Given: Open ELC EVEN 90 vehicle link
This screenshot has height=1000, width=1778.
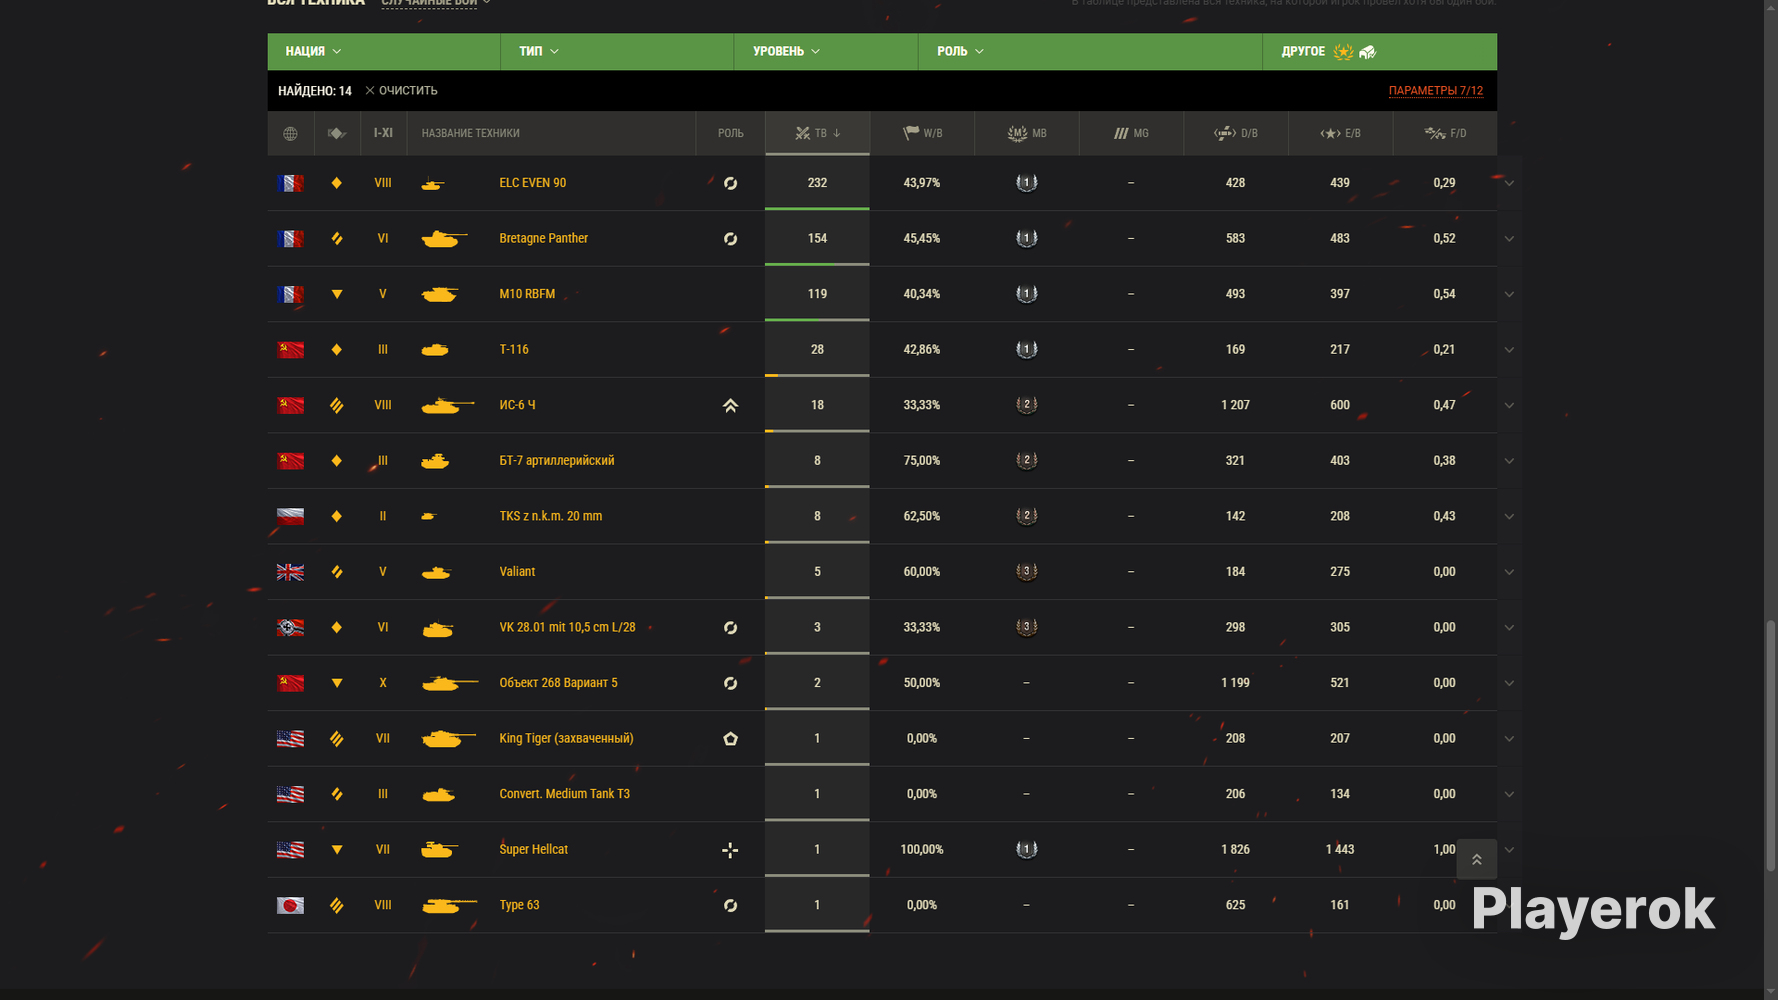Looking at the screenshot, I should pyautogui.click(x=533, y=183).
